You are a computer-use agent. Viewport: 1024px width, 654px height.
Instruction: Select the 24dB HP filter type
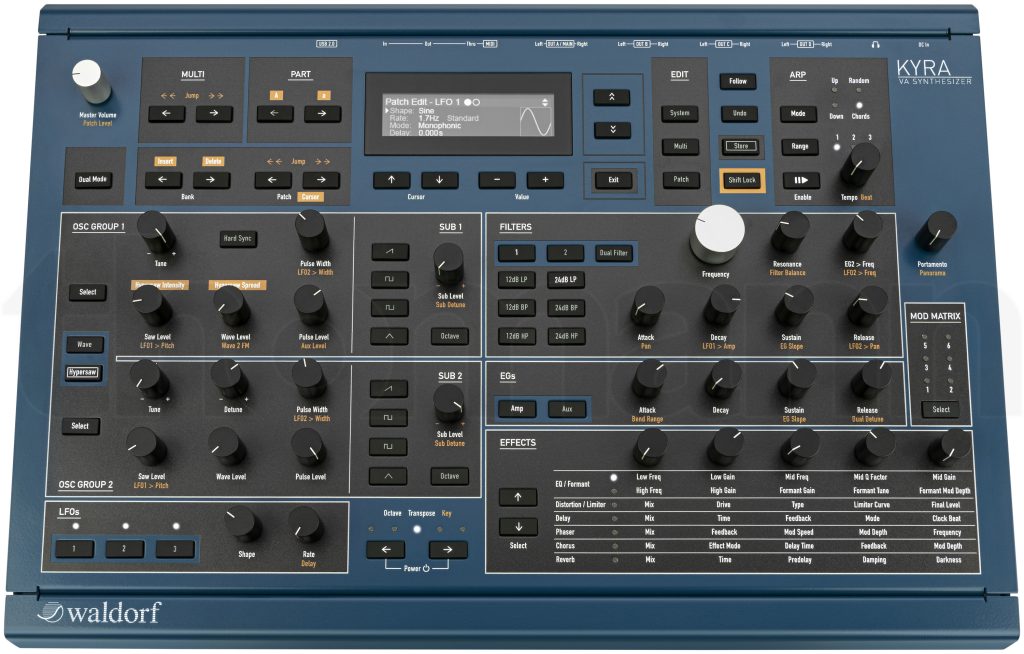pos(566,336)
